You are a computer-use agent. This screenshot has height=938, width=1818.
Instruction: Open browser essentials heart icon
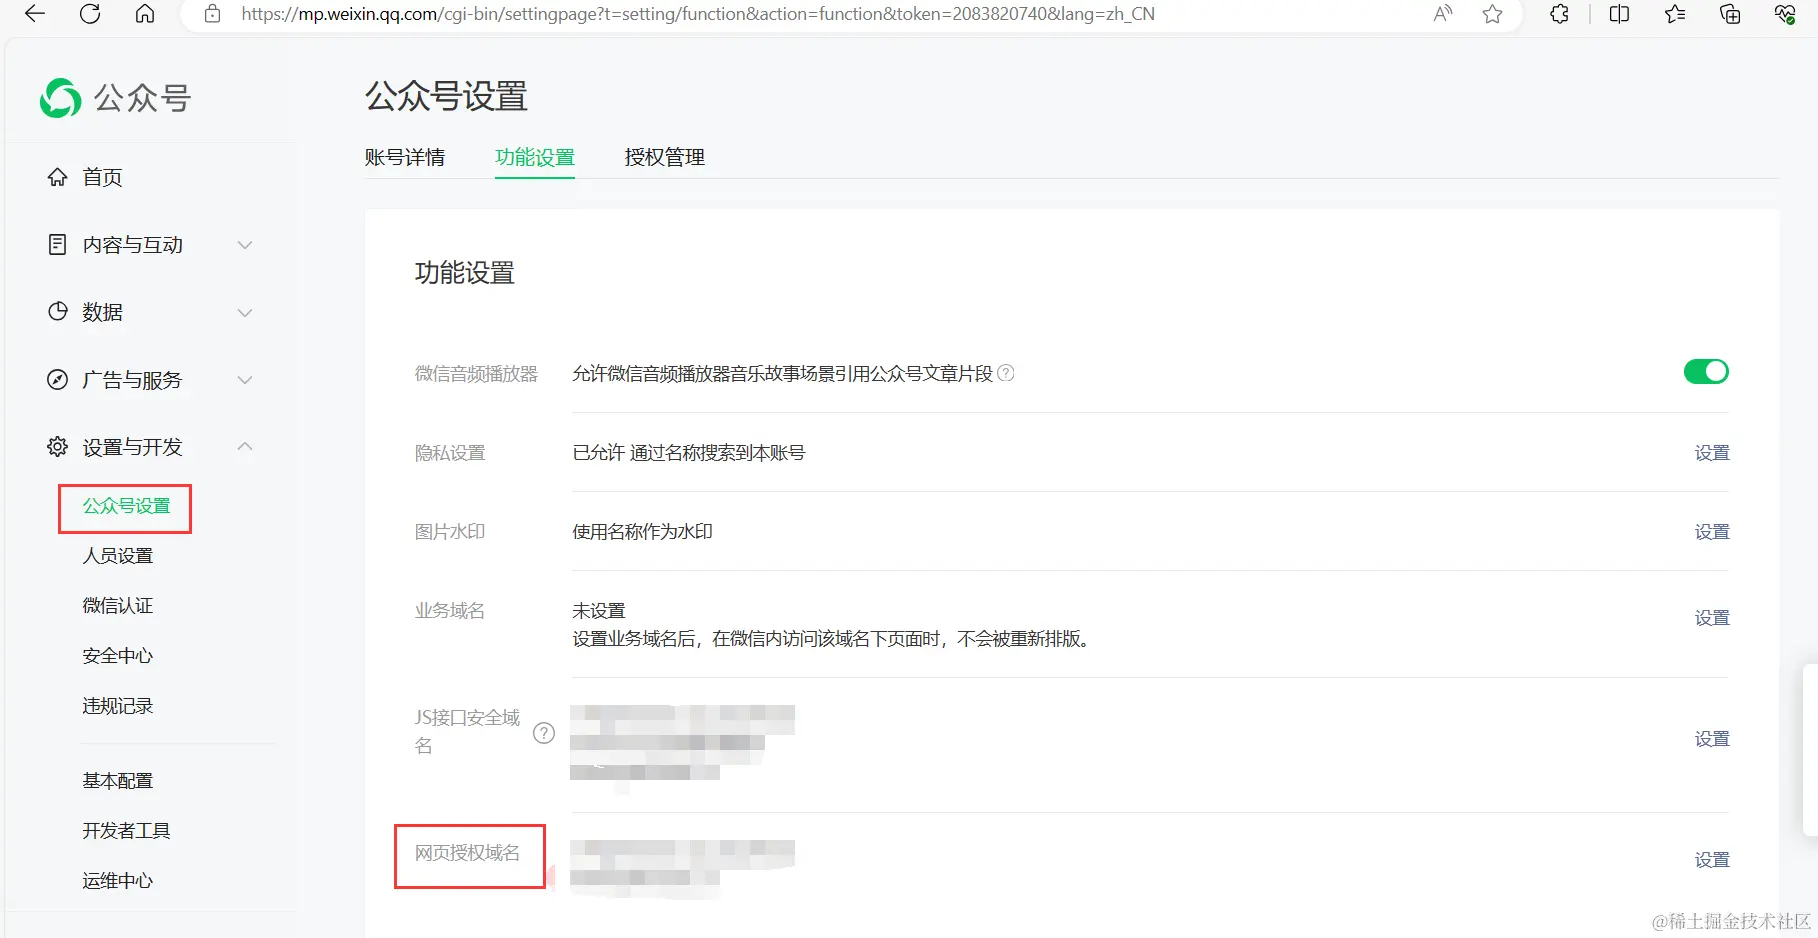(1785, 14)
